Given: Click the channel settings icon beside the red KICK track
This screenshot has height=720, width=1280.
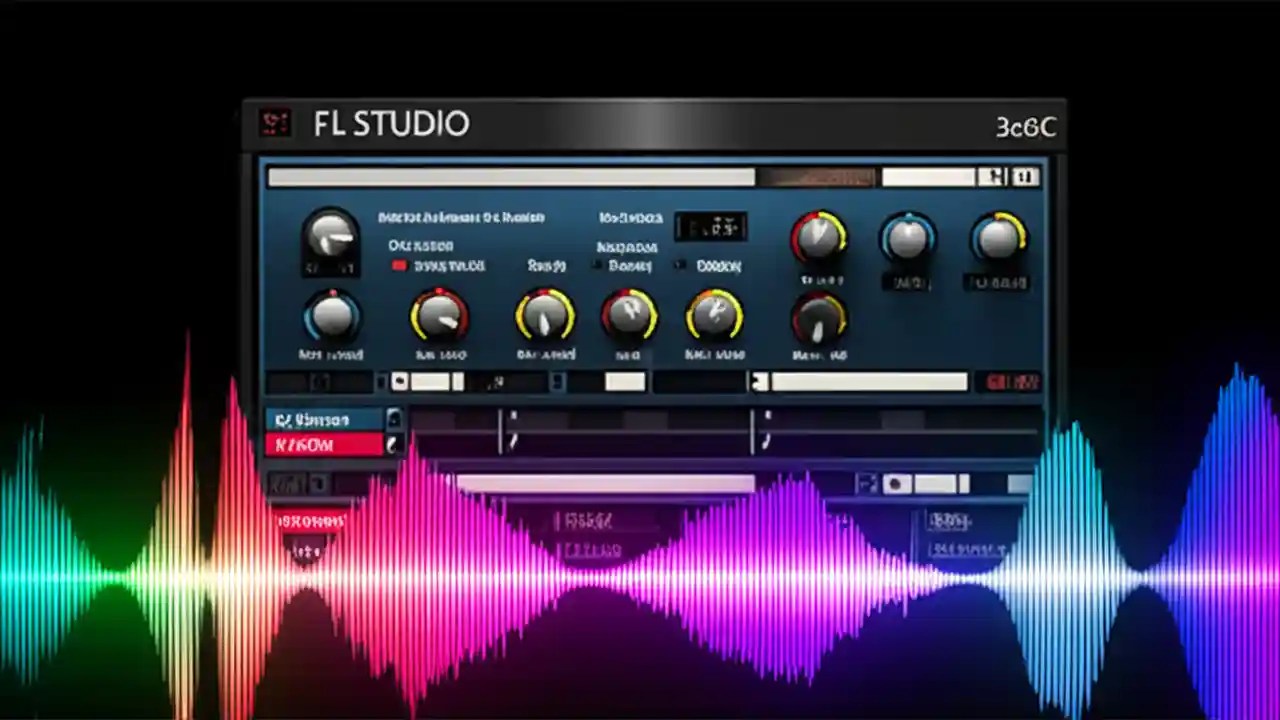Looking at the screenshot, I should 393,445.
